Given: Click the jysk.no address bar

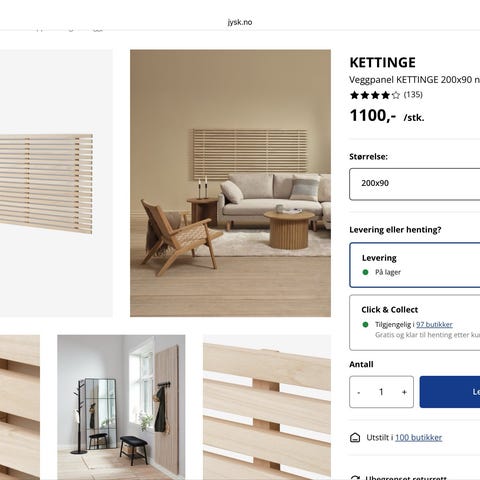Looking at the screenshot, I should pyautogui.click(x=240, y=22).
